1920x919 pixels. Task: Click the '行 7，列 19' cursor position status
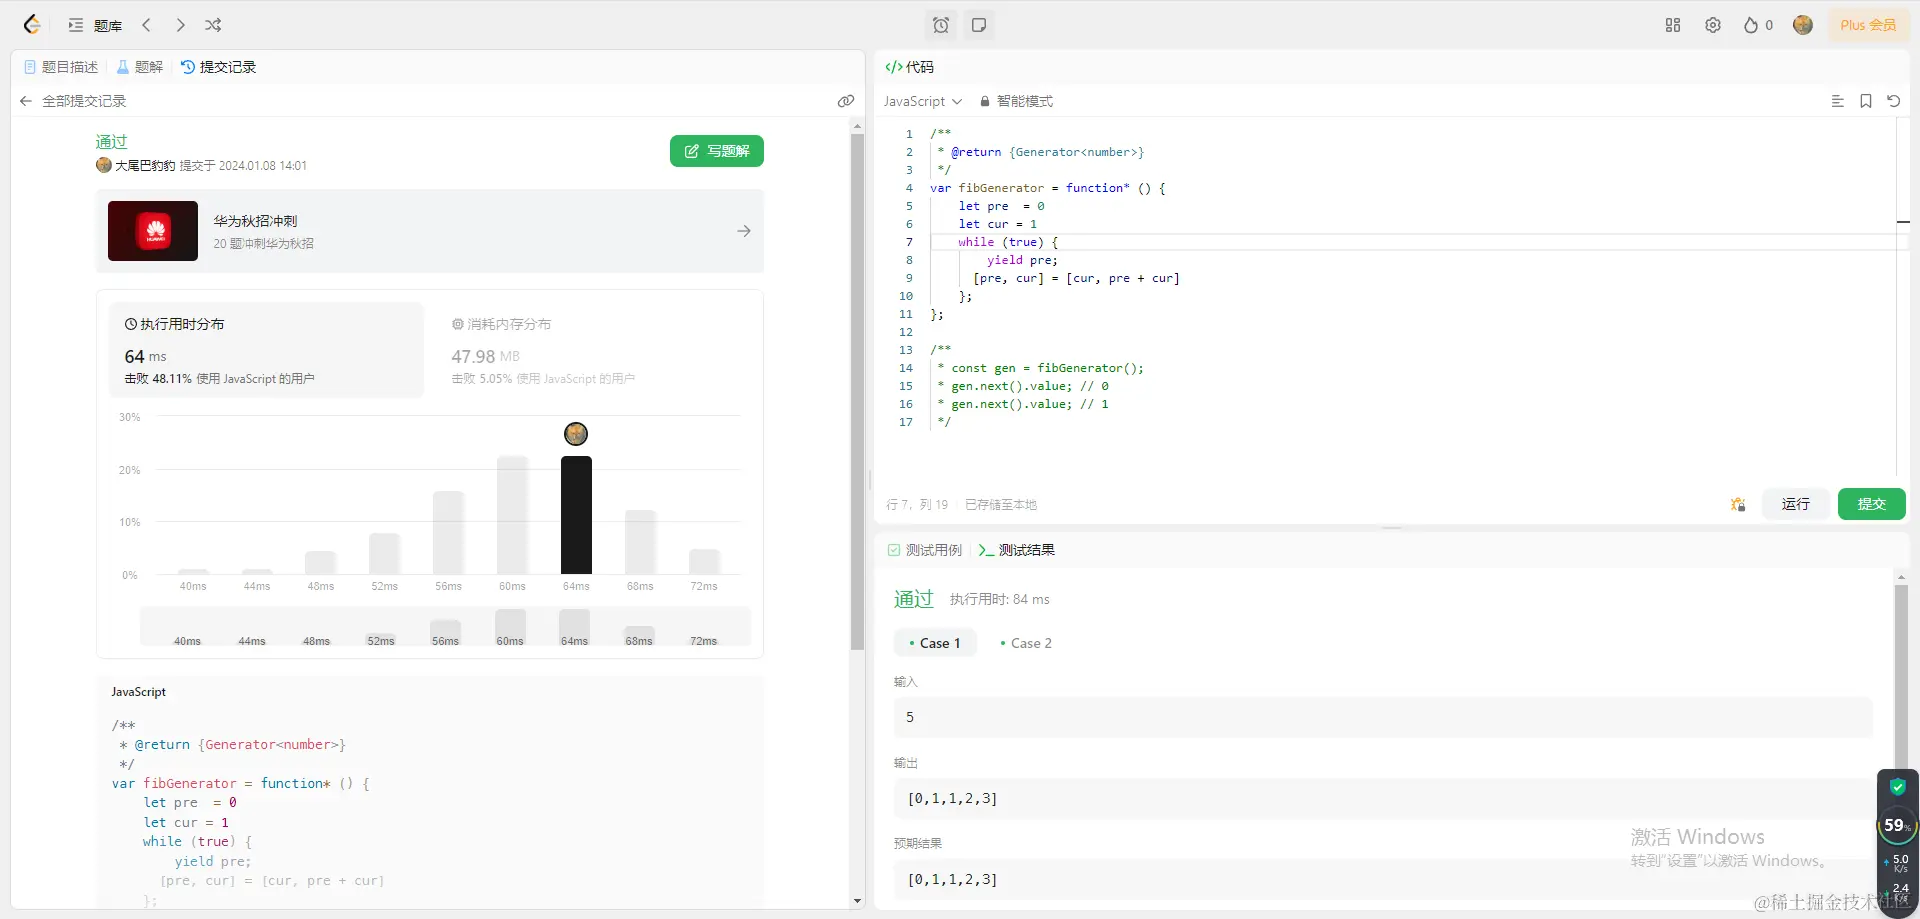coord(917,505)
